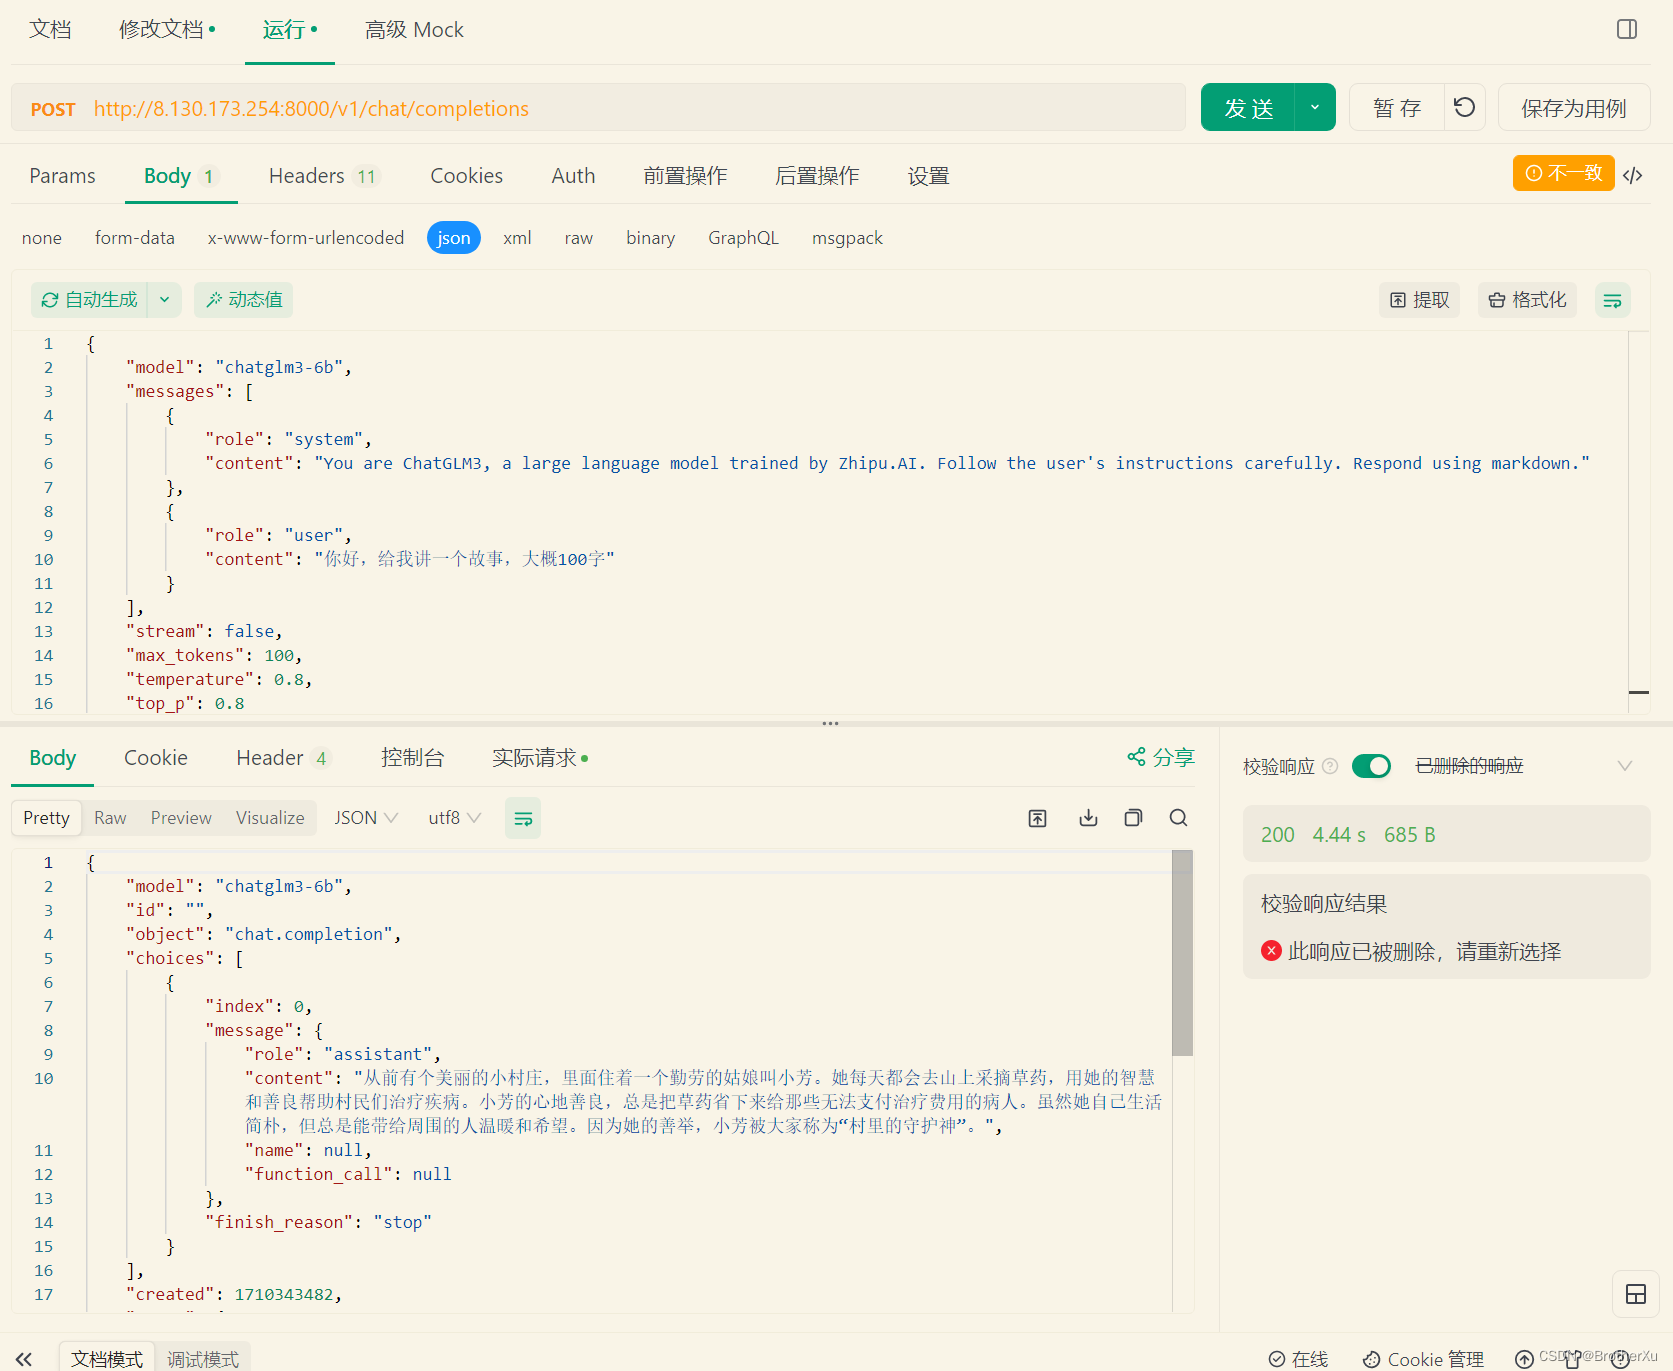
Task: Open the response Header tab
Action: [x=283, y=758]
